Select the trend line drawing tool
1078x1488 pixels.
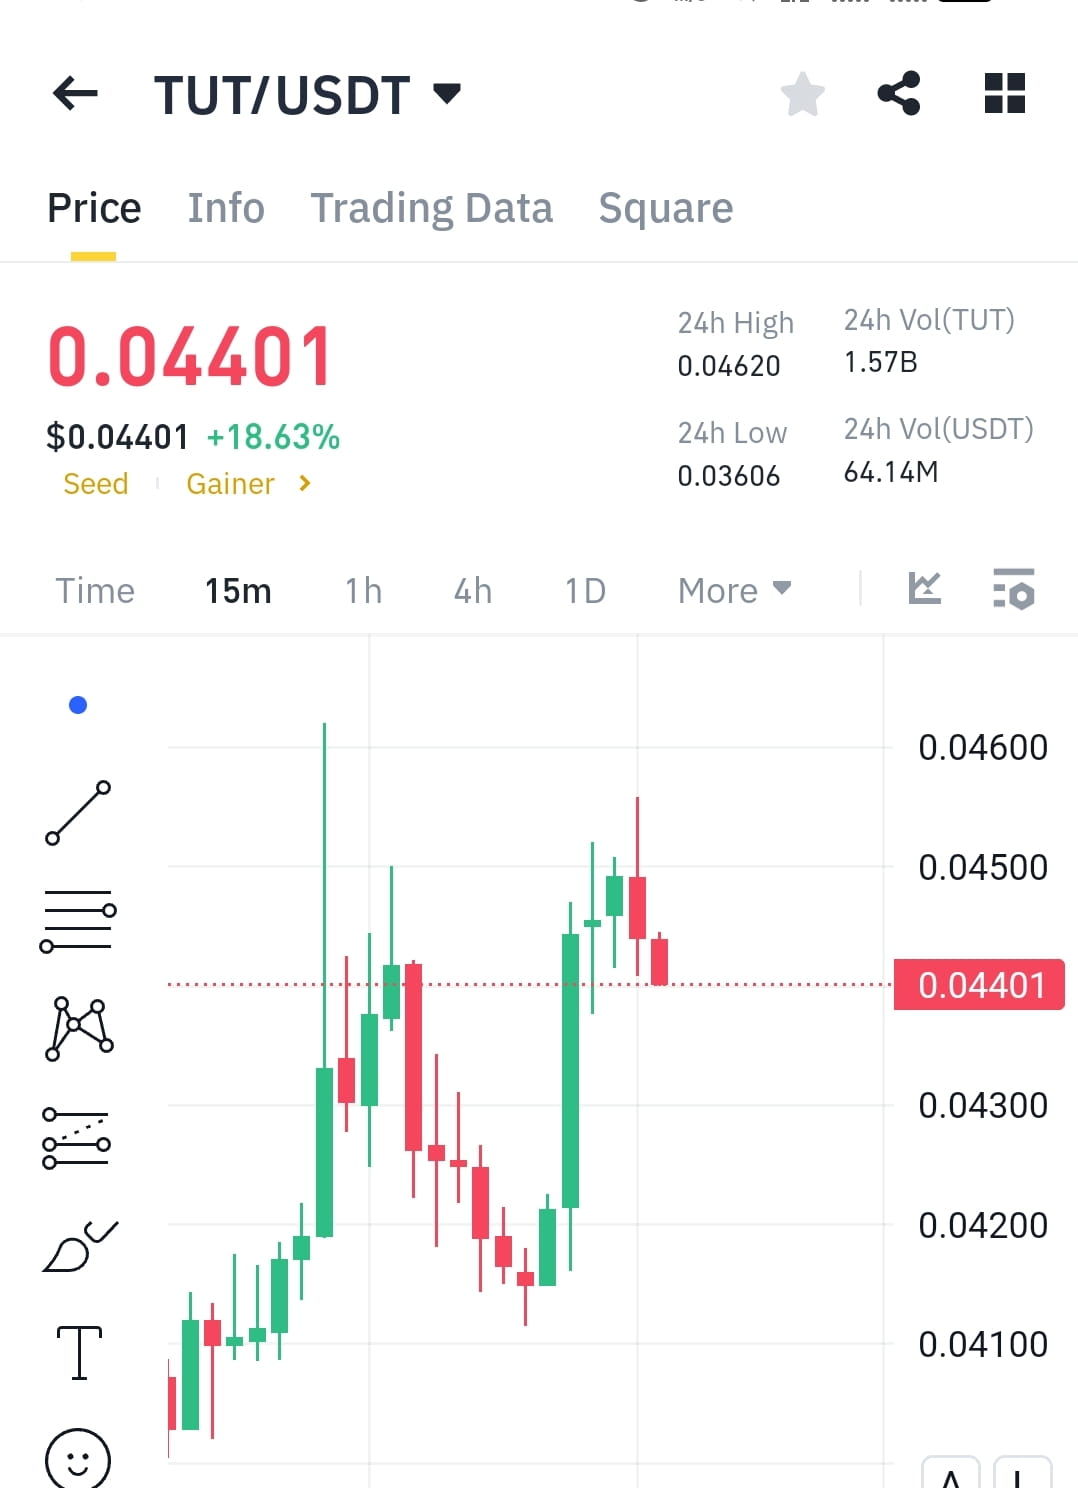tap(78, 810)
